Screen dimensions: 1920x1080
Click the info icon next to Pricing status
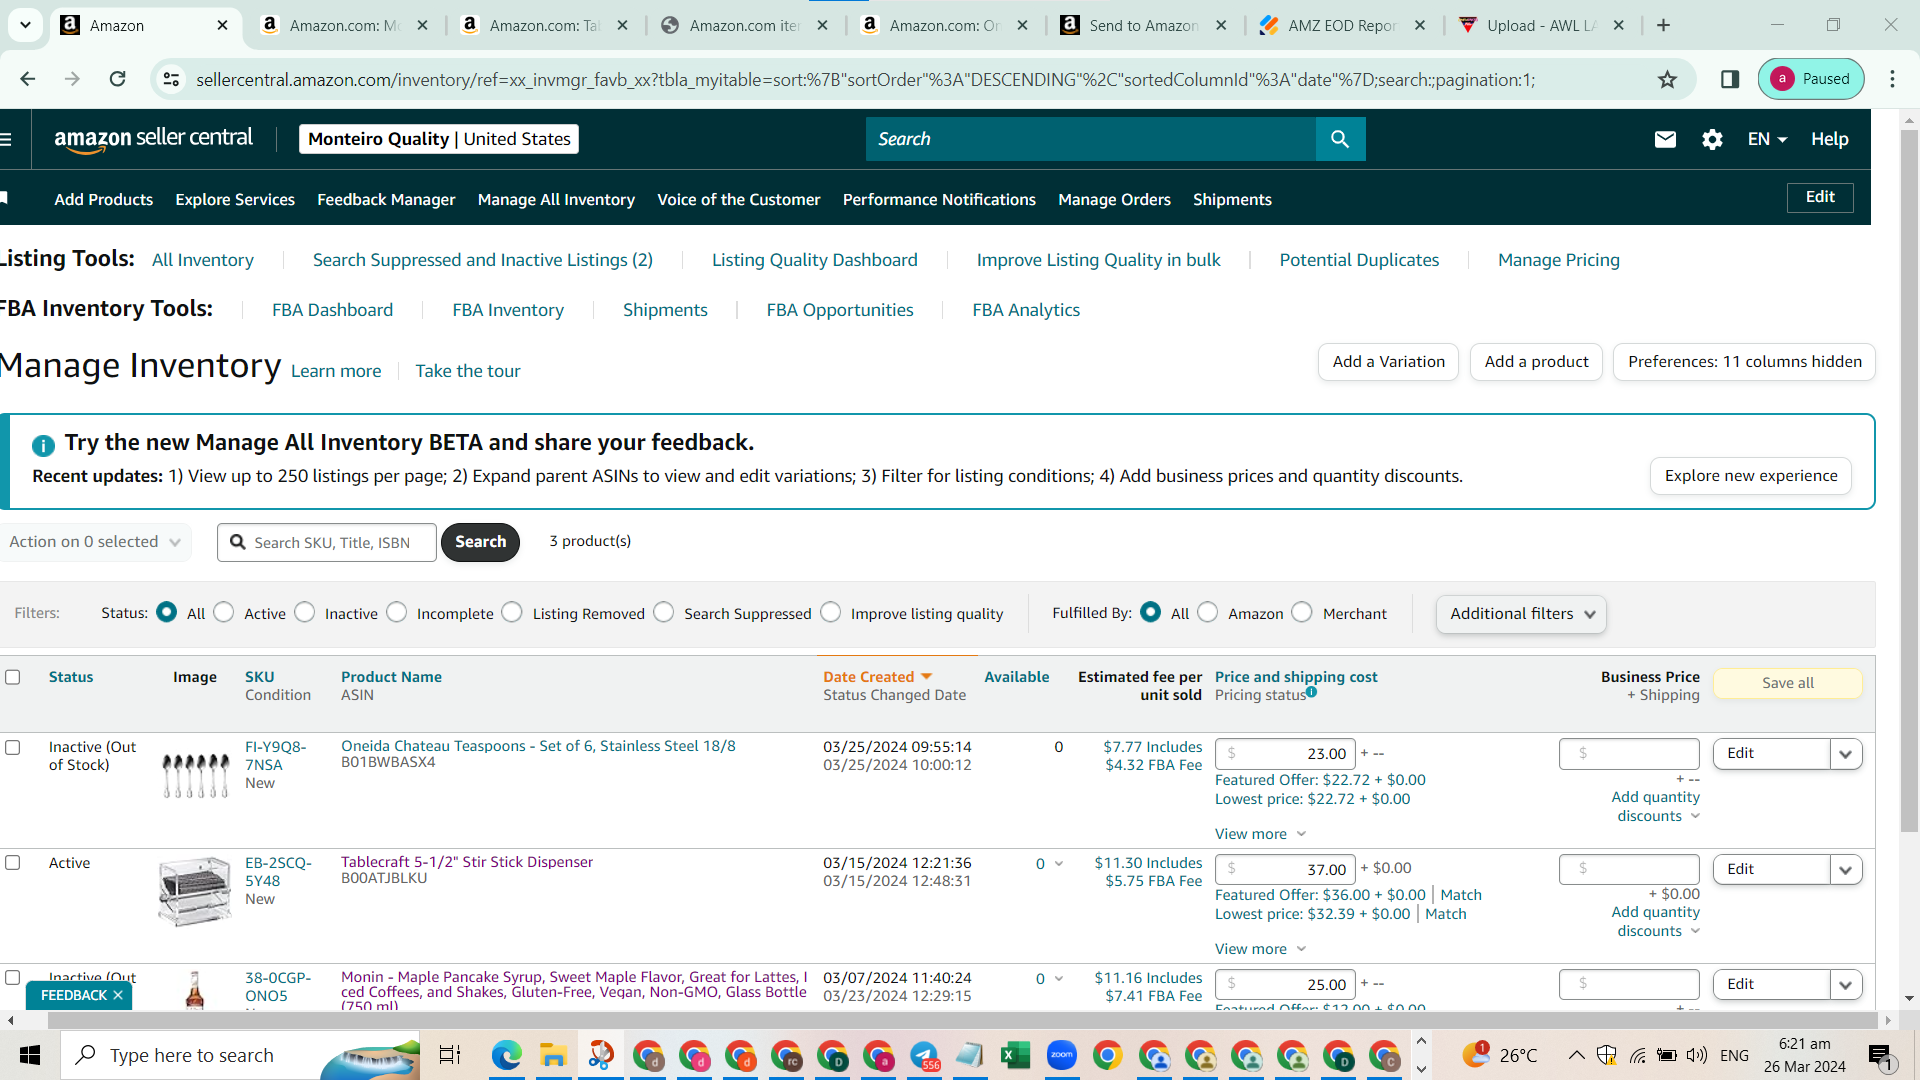1311,692
